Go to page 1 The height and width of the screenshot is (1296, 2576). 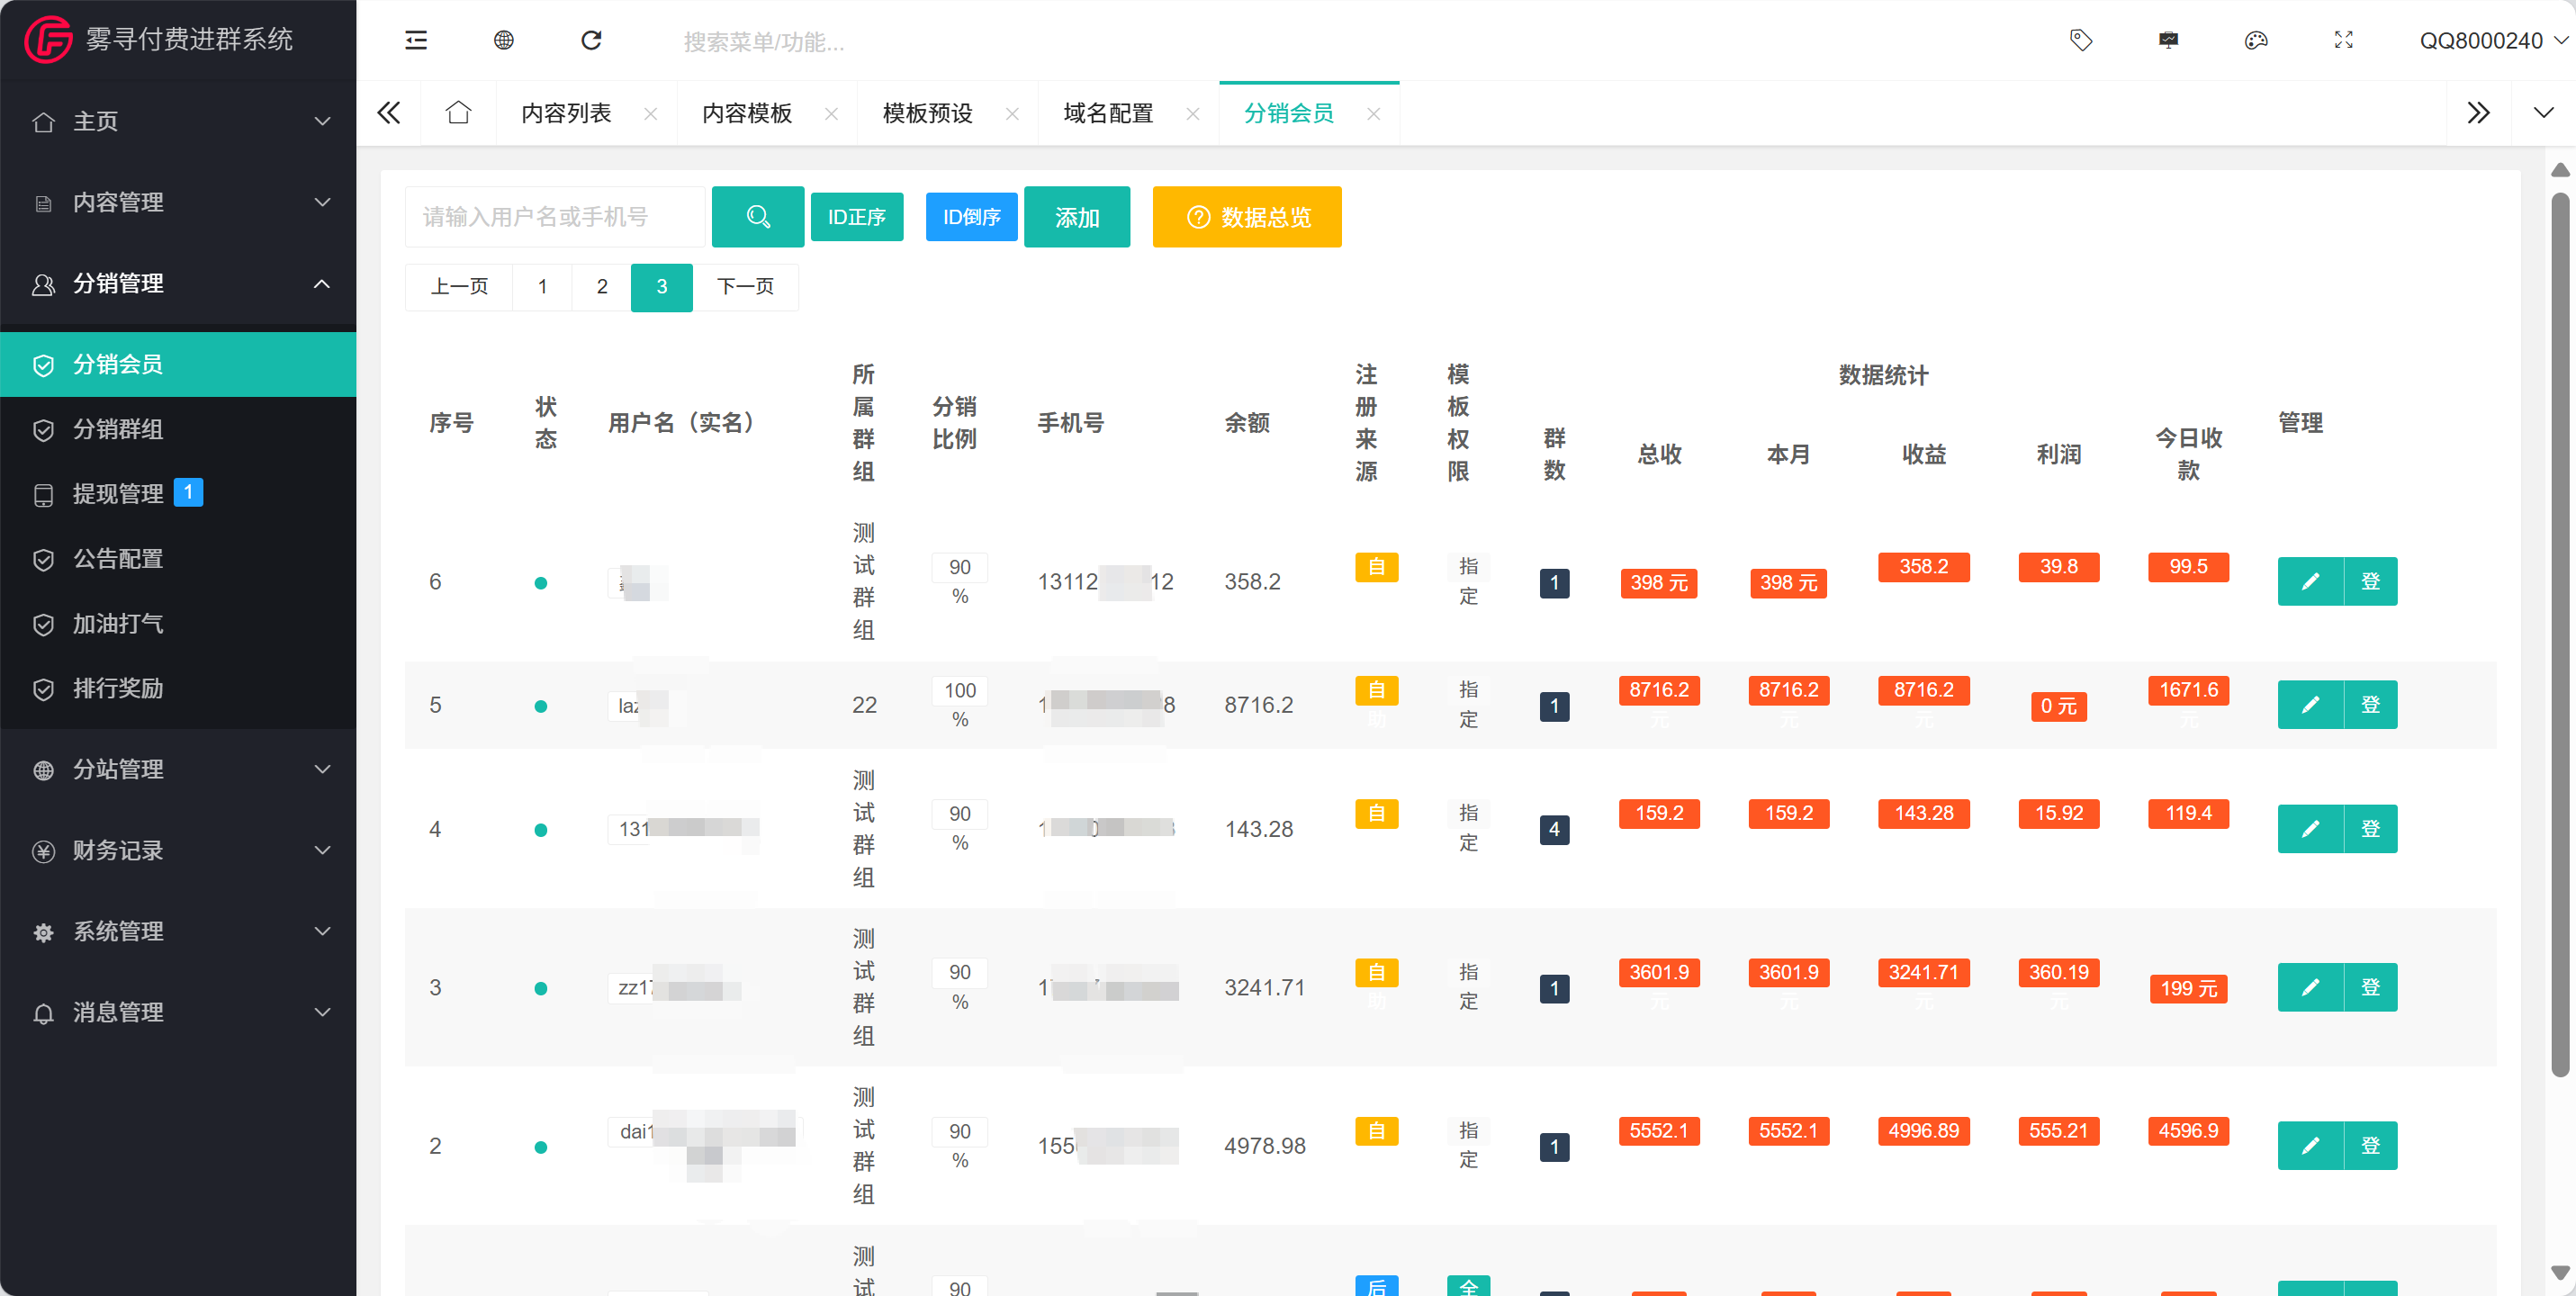click(x=542, y=287)
